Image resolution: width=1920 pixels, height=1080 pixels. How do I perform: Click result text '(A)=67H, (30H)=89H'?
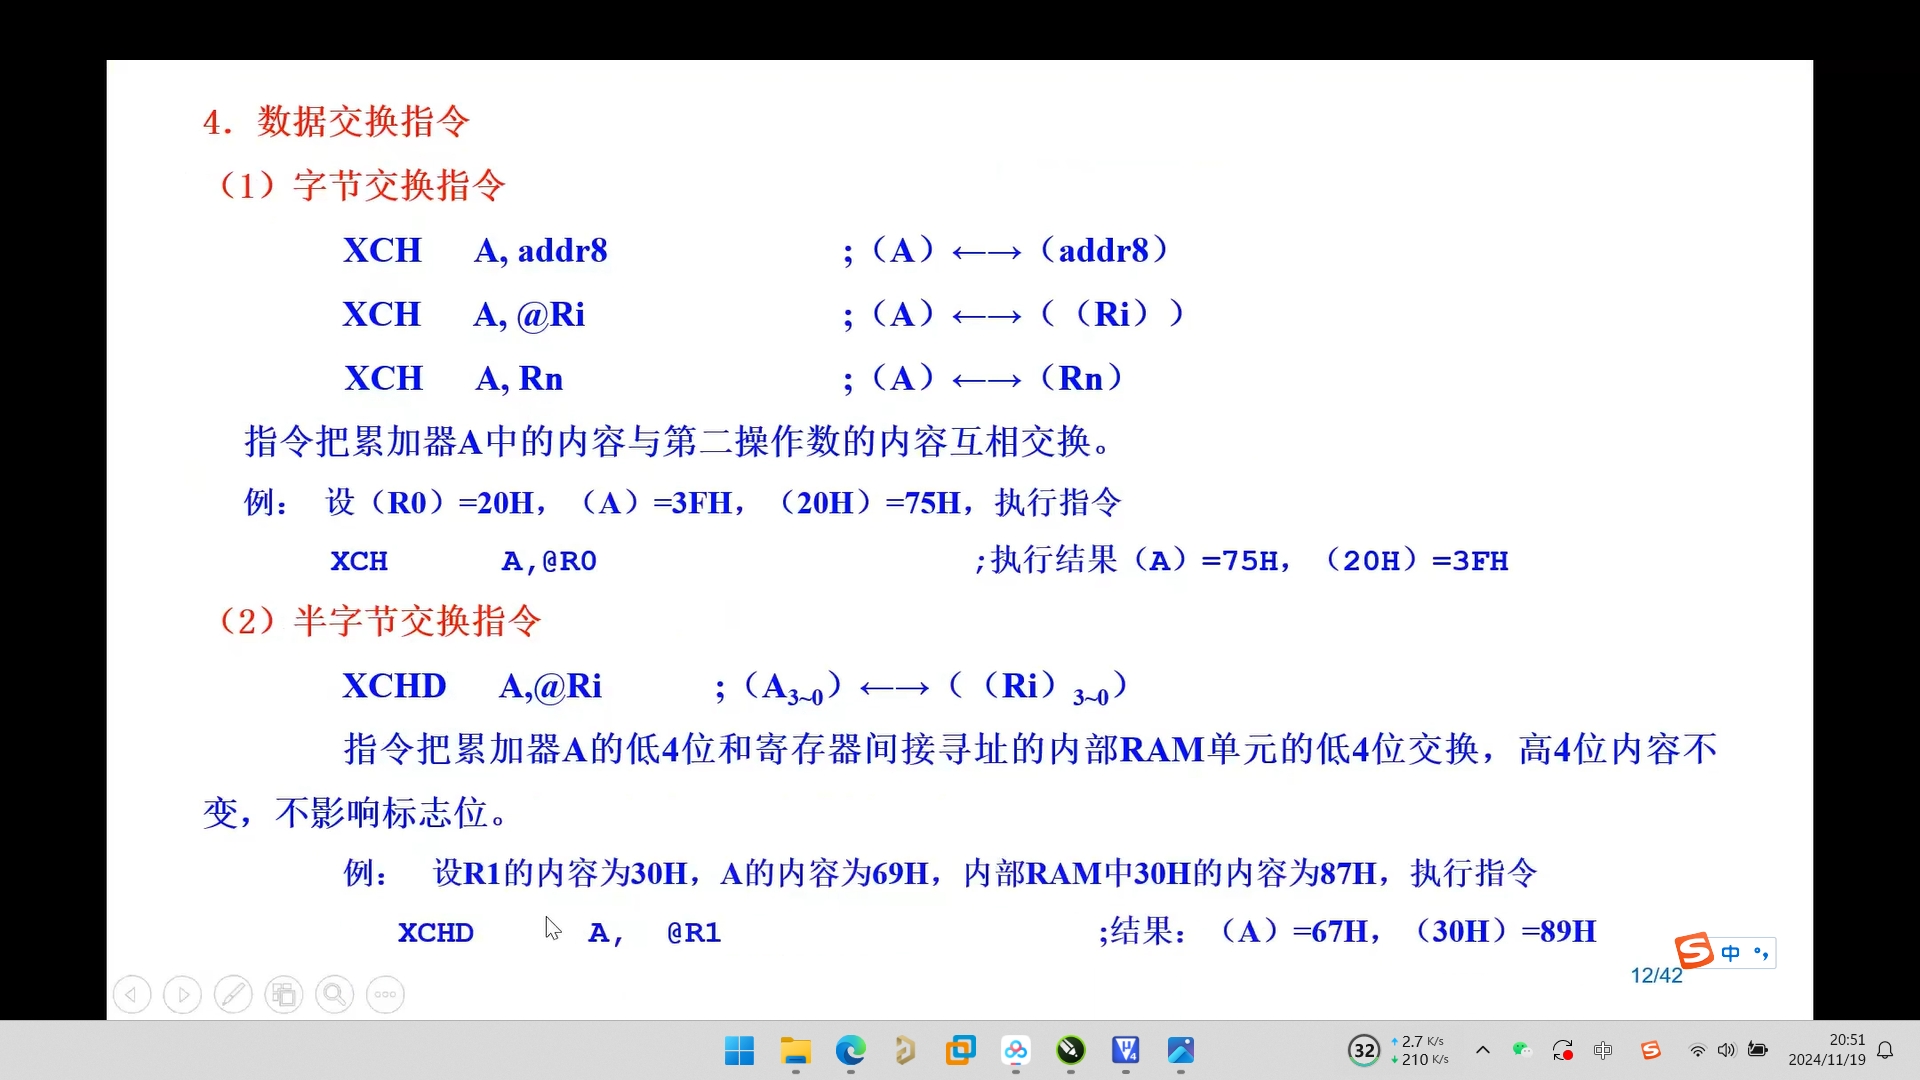click(x=1408, y=932)
